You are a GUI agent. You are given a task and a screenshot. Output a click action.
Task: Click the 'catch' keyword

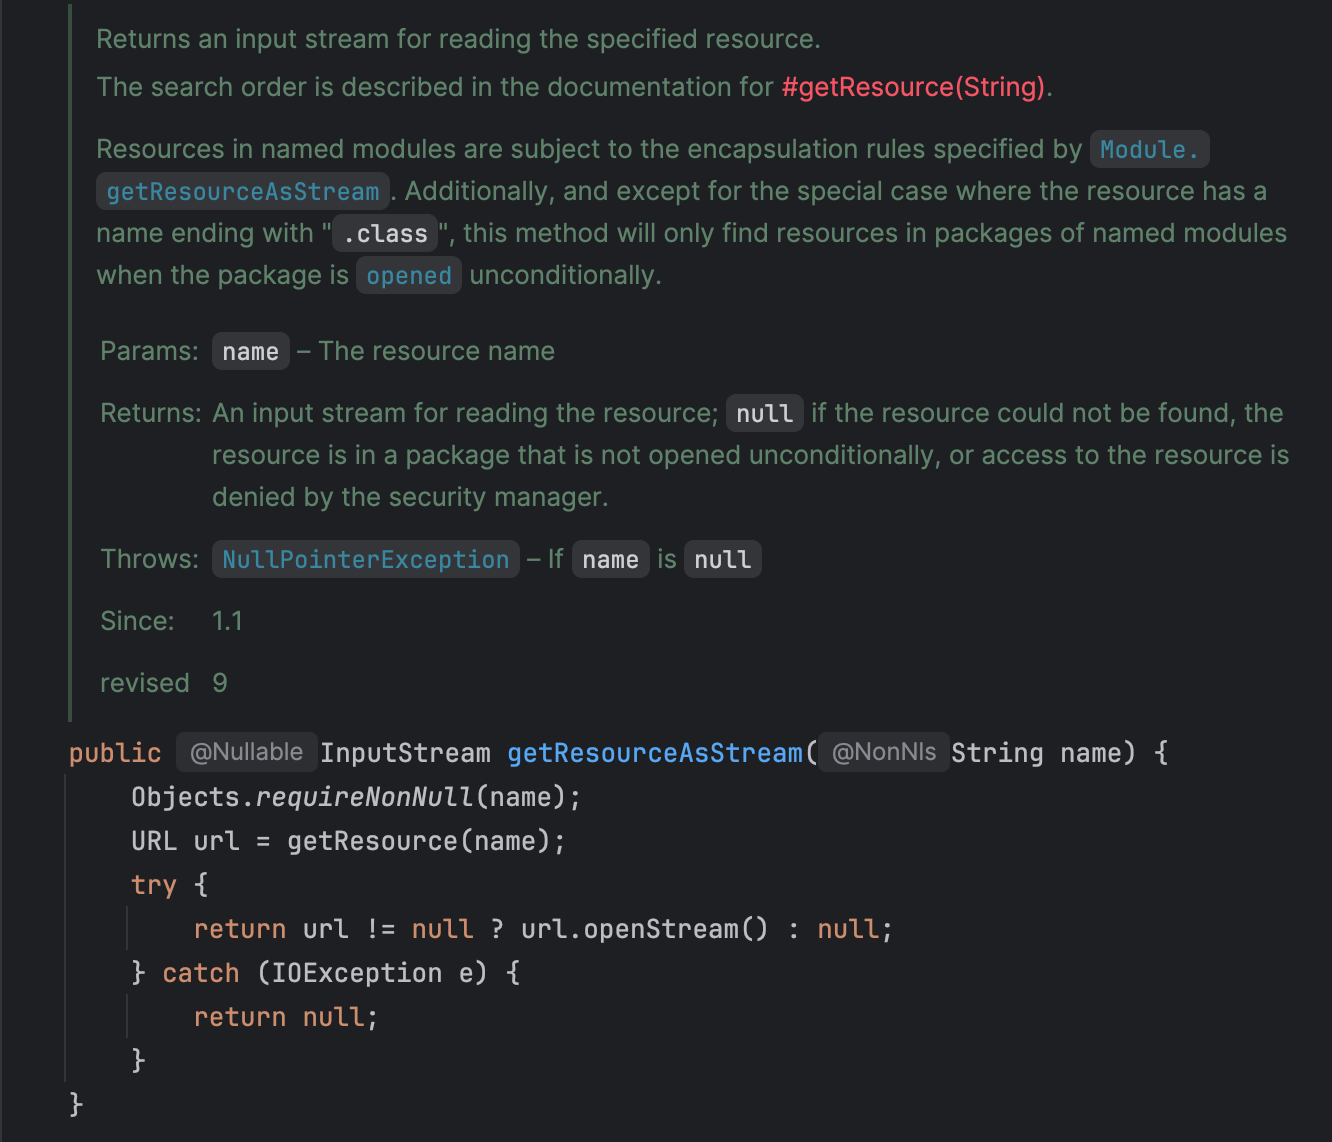(x=201, y=973)
